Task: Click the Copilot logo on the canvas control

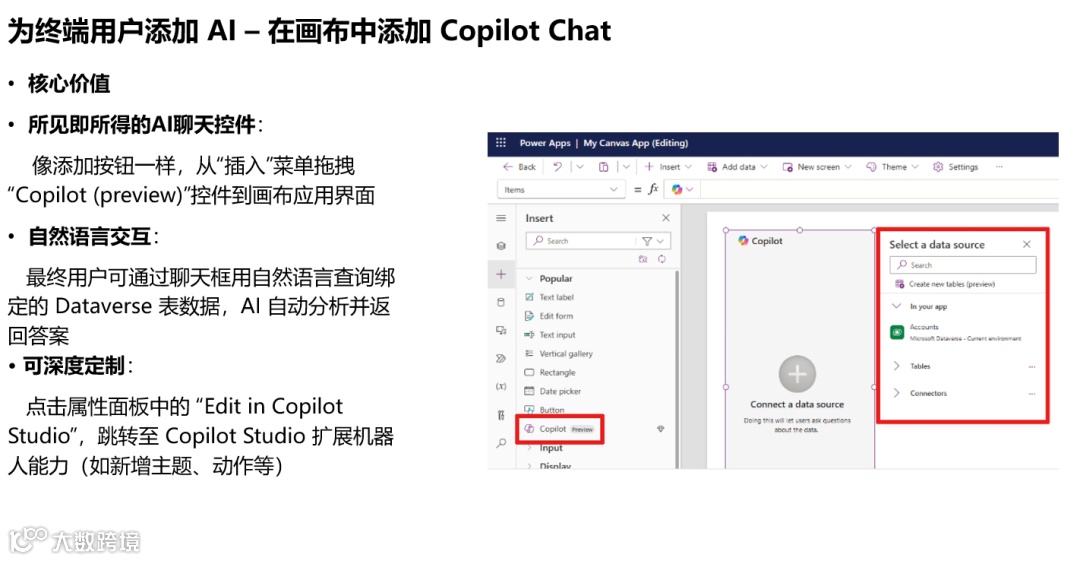Action: tap(743, 241)
